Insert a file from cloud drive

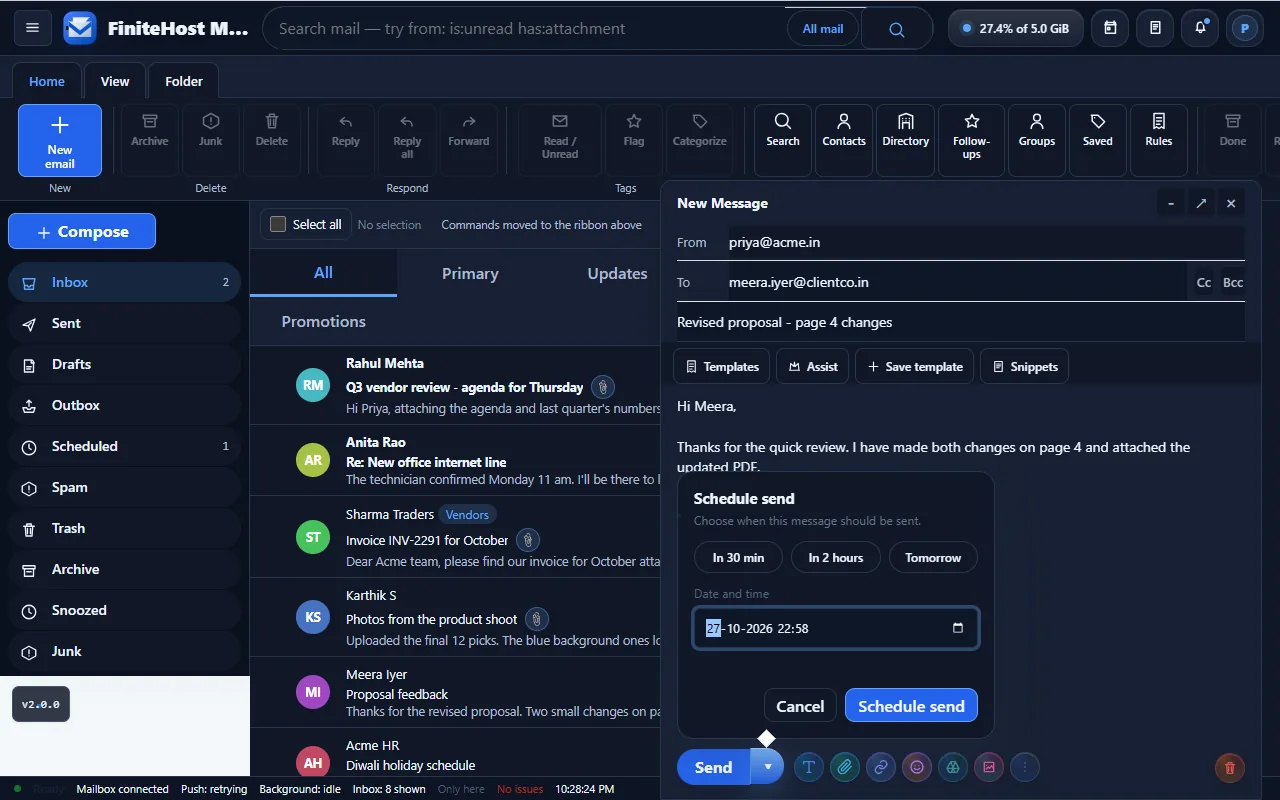coord(953,767)
